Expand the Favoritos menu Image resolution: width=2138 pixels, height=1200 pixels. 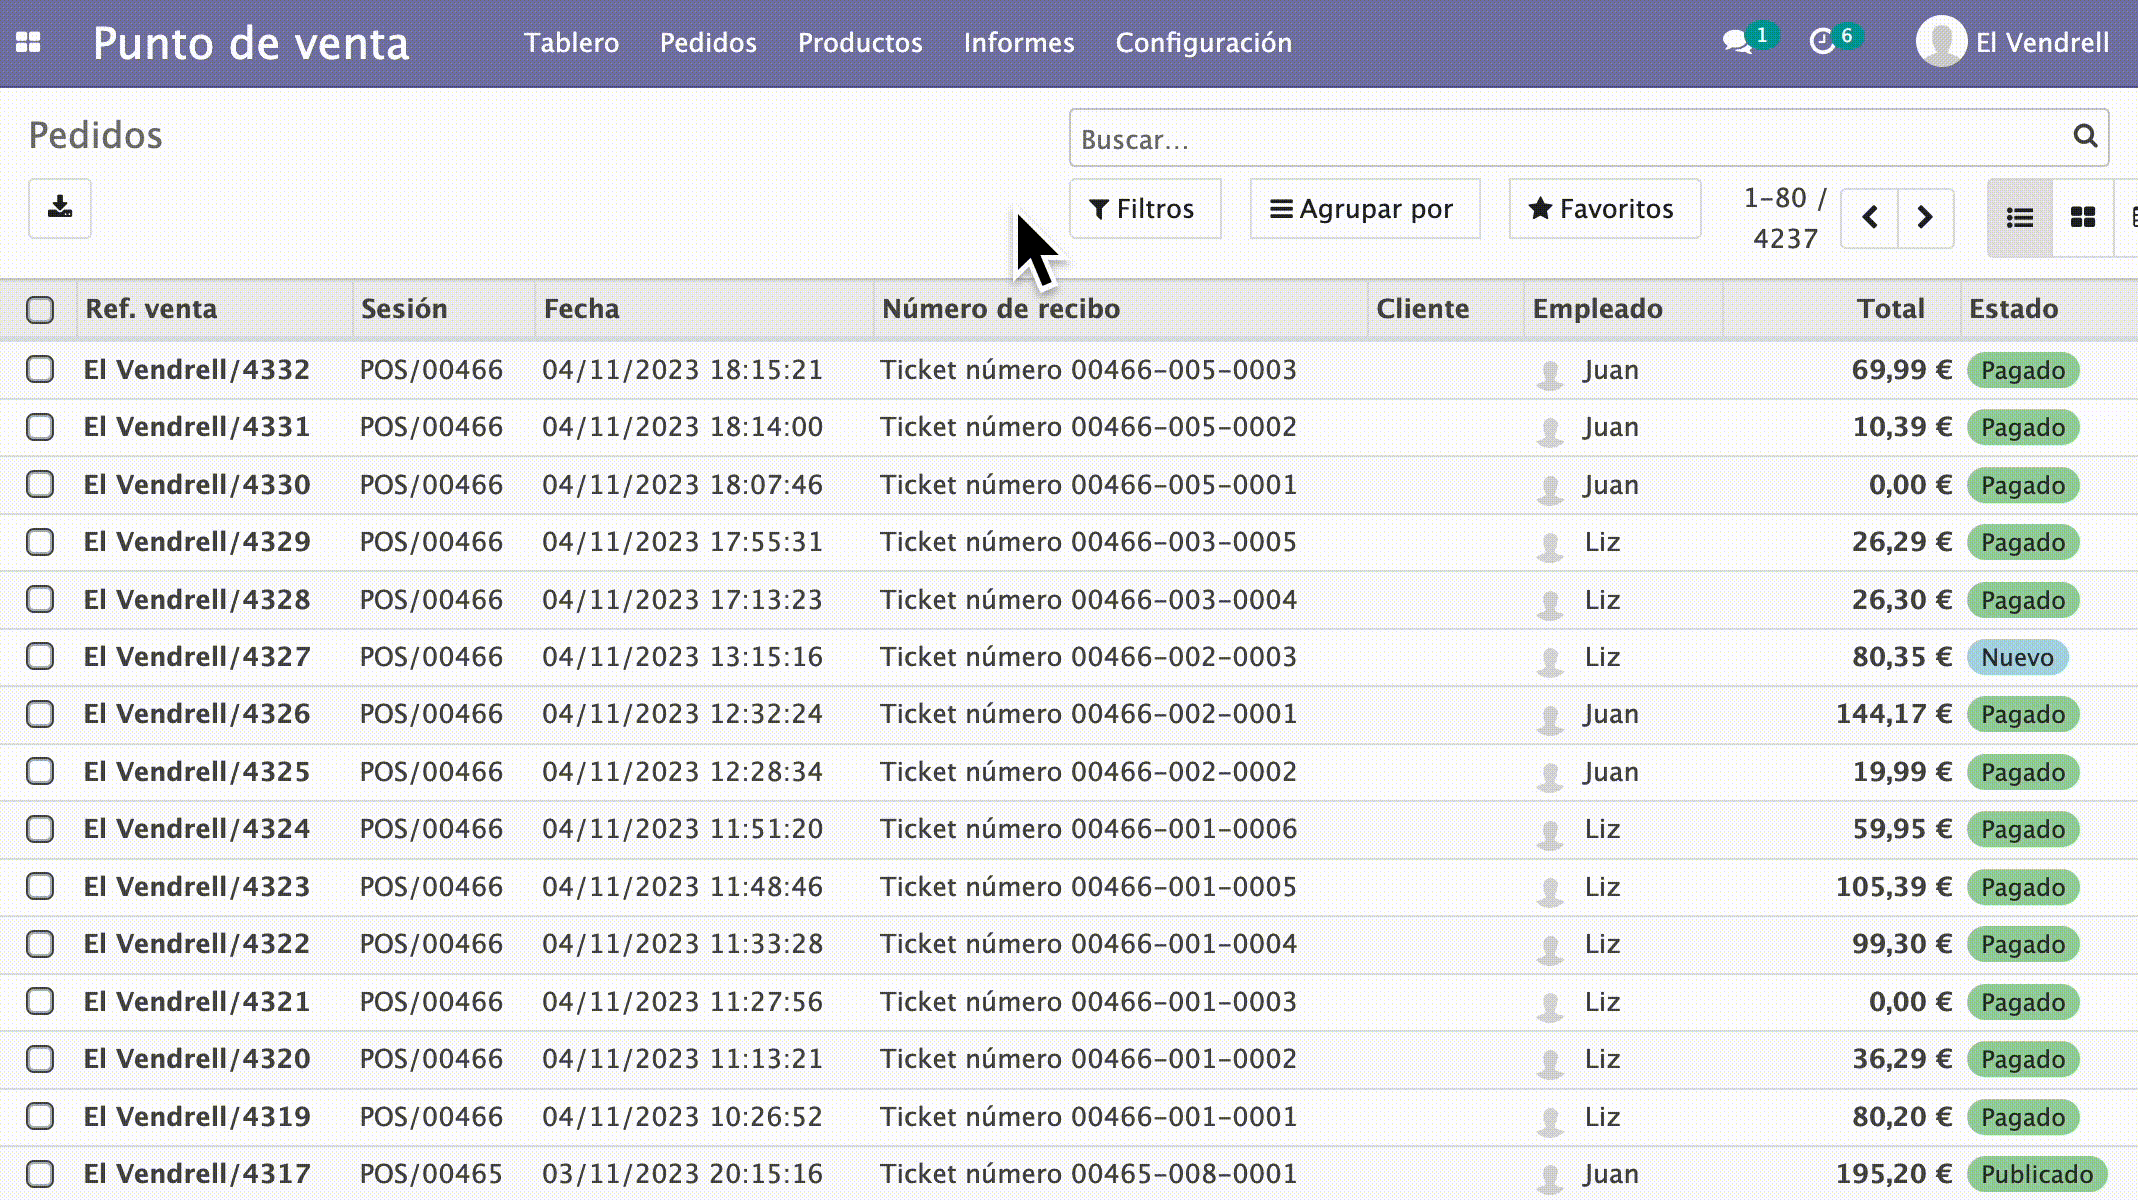pyautogui.click(x=1603, y=208)
